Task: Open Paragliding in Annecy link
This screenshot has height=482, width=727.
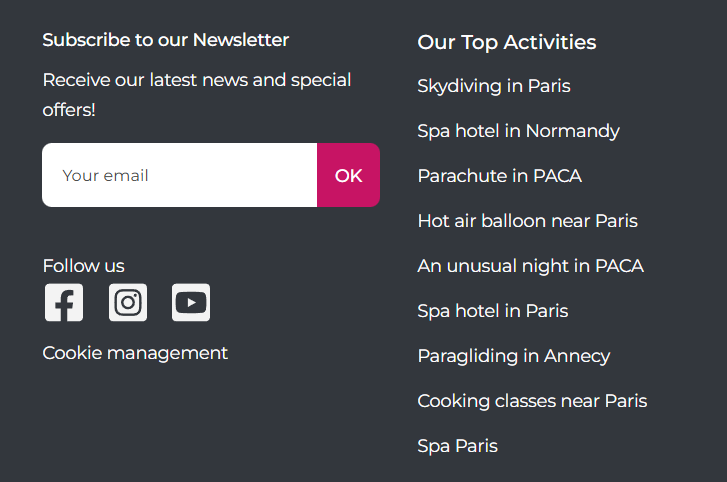Action: 513,356
